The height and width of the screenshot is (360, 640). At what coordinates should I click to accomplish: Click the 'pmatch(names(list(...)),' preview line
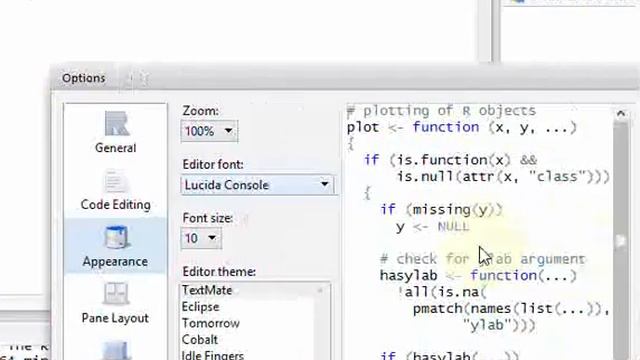511,309
